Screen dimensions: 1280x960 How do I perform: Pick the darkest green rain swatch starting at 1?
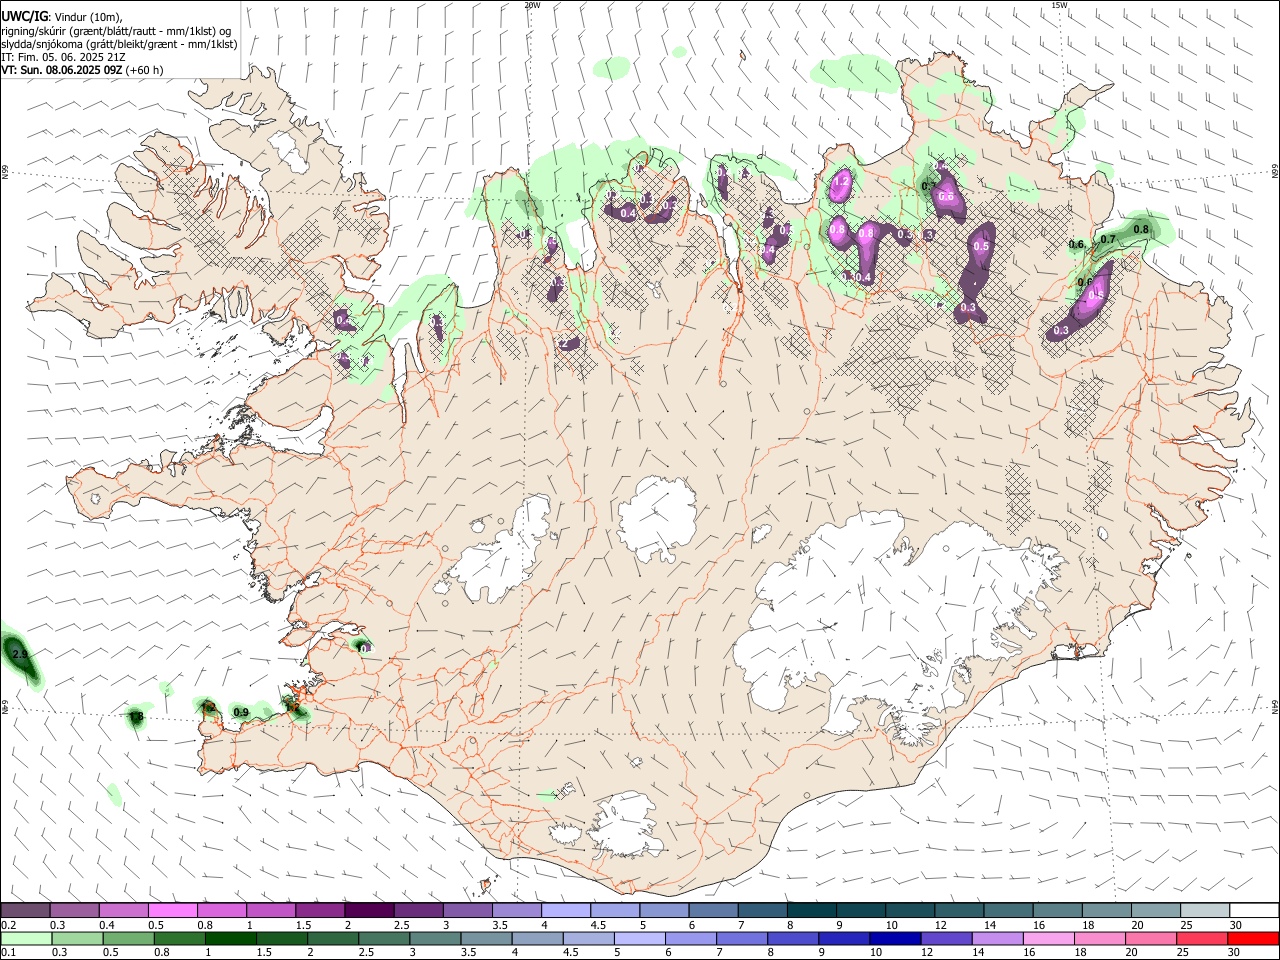(231, 938)
